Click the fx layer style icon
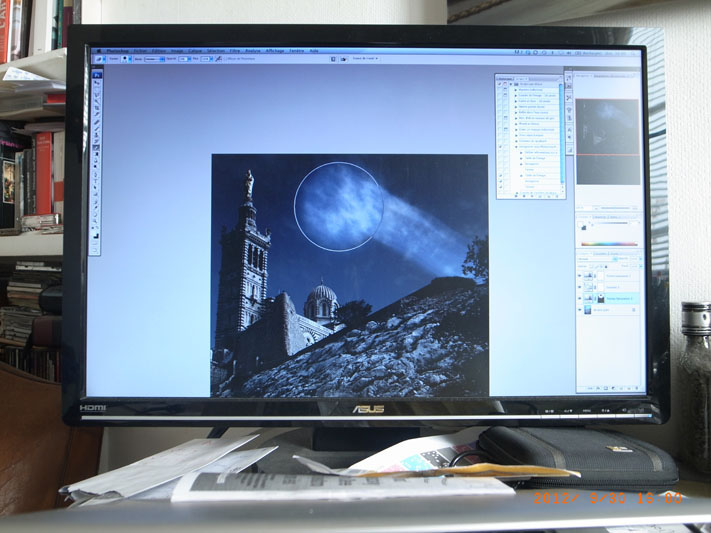Viewport: 711px width, 533px height. 598,388
